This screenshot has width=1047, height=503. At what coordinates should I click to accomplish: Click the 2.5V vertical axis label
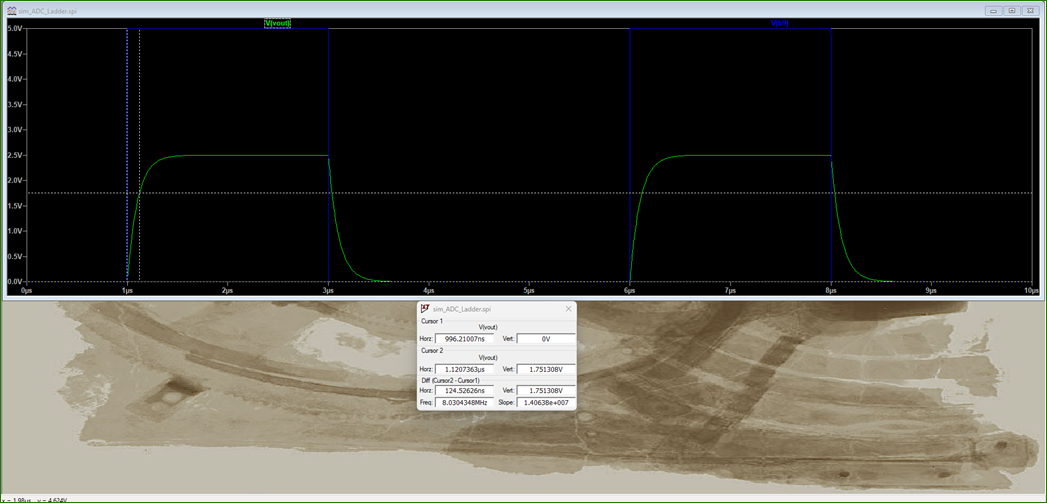13,155
